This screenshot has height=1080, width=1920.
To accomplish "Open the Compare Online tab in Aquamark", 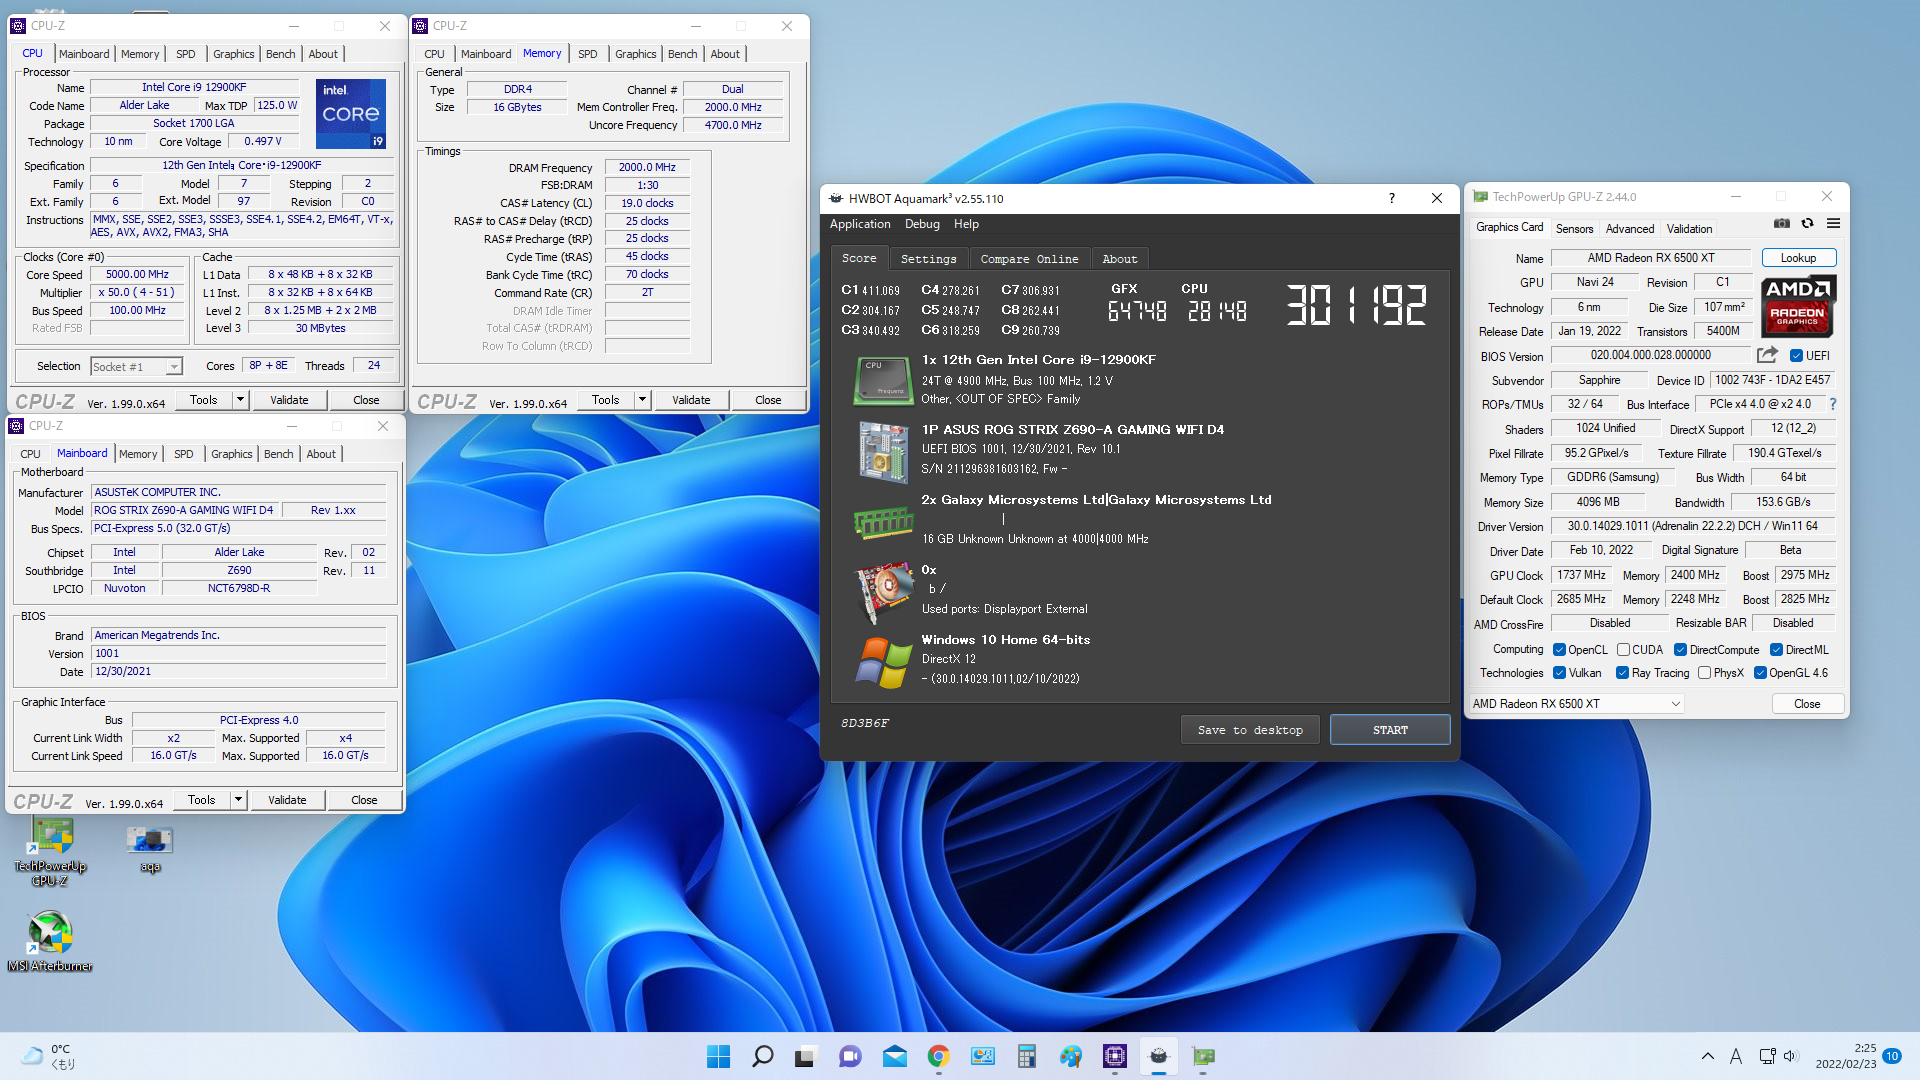I will 1029,259.
